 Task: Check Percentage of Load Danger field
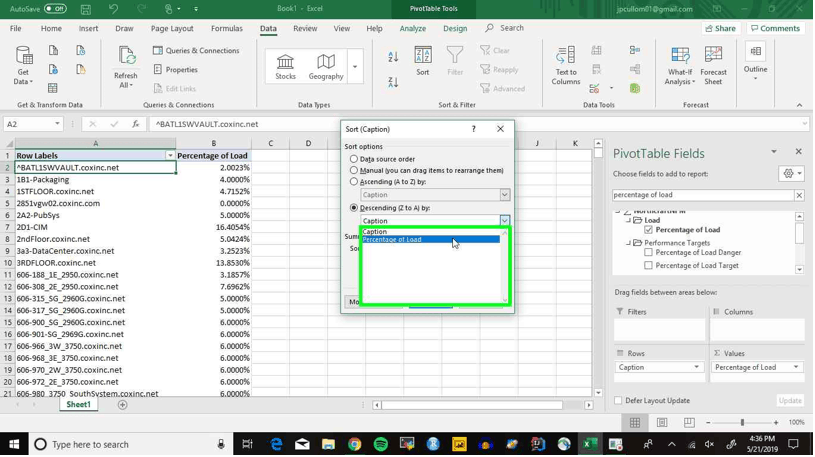click(648, 253)
